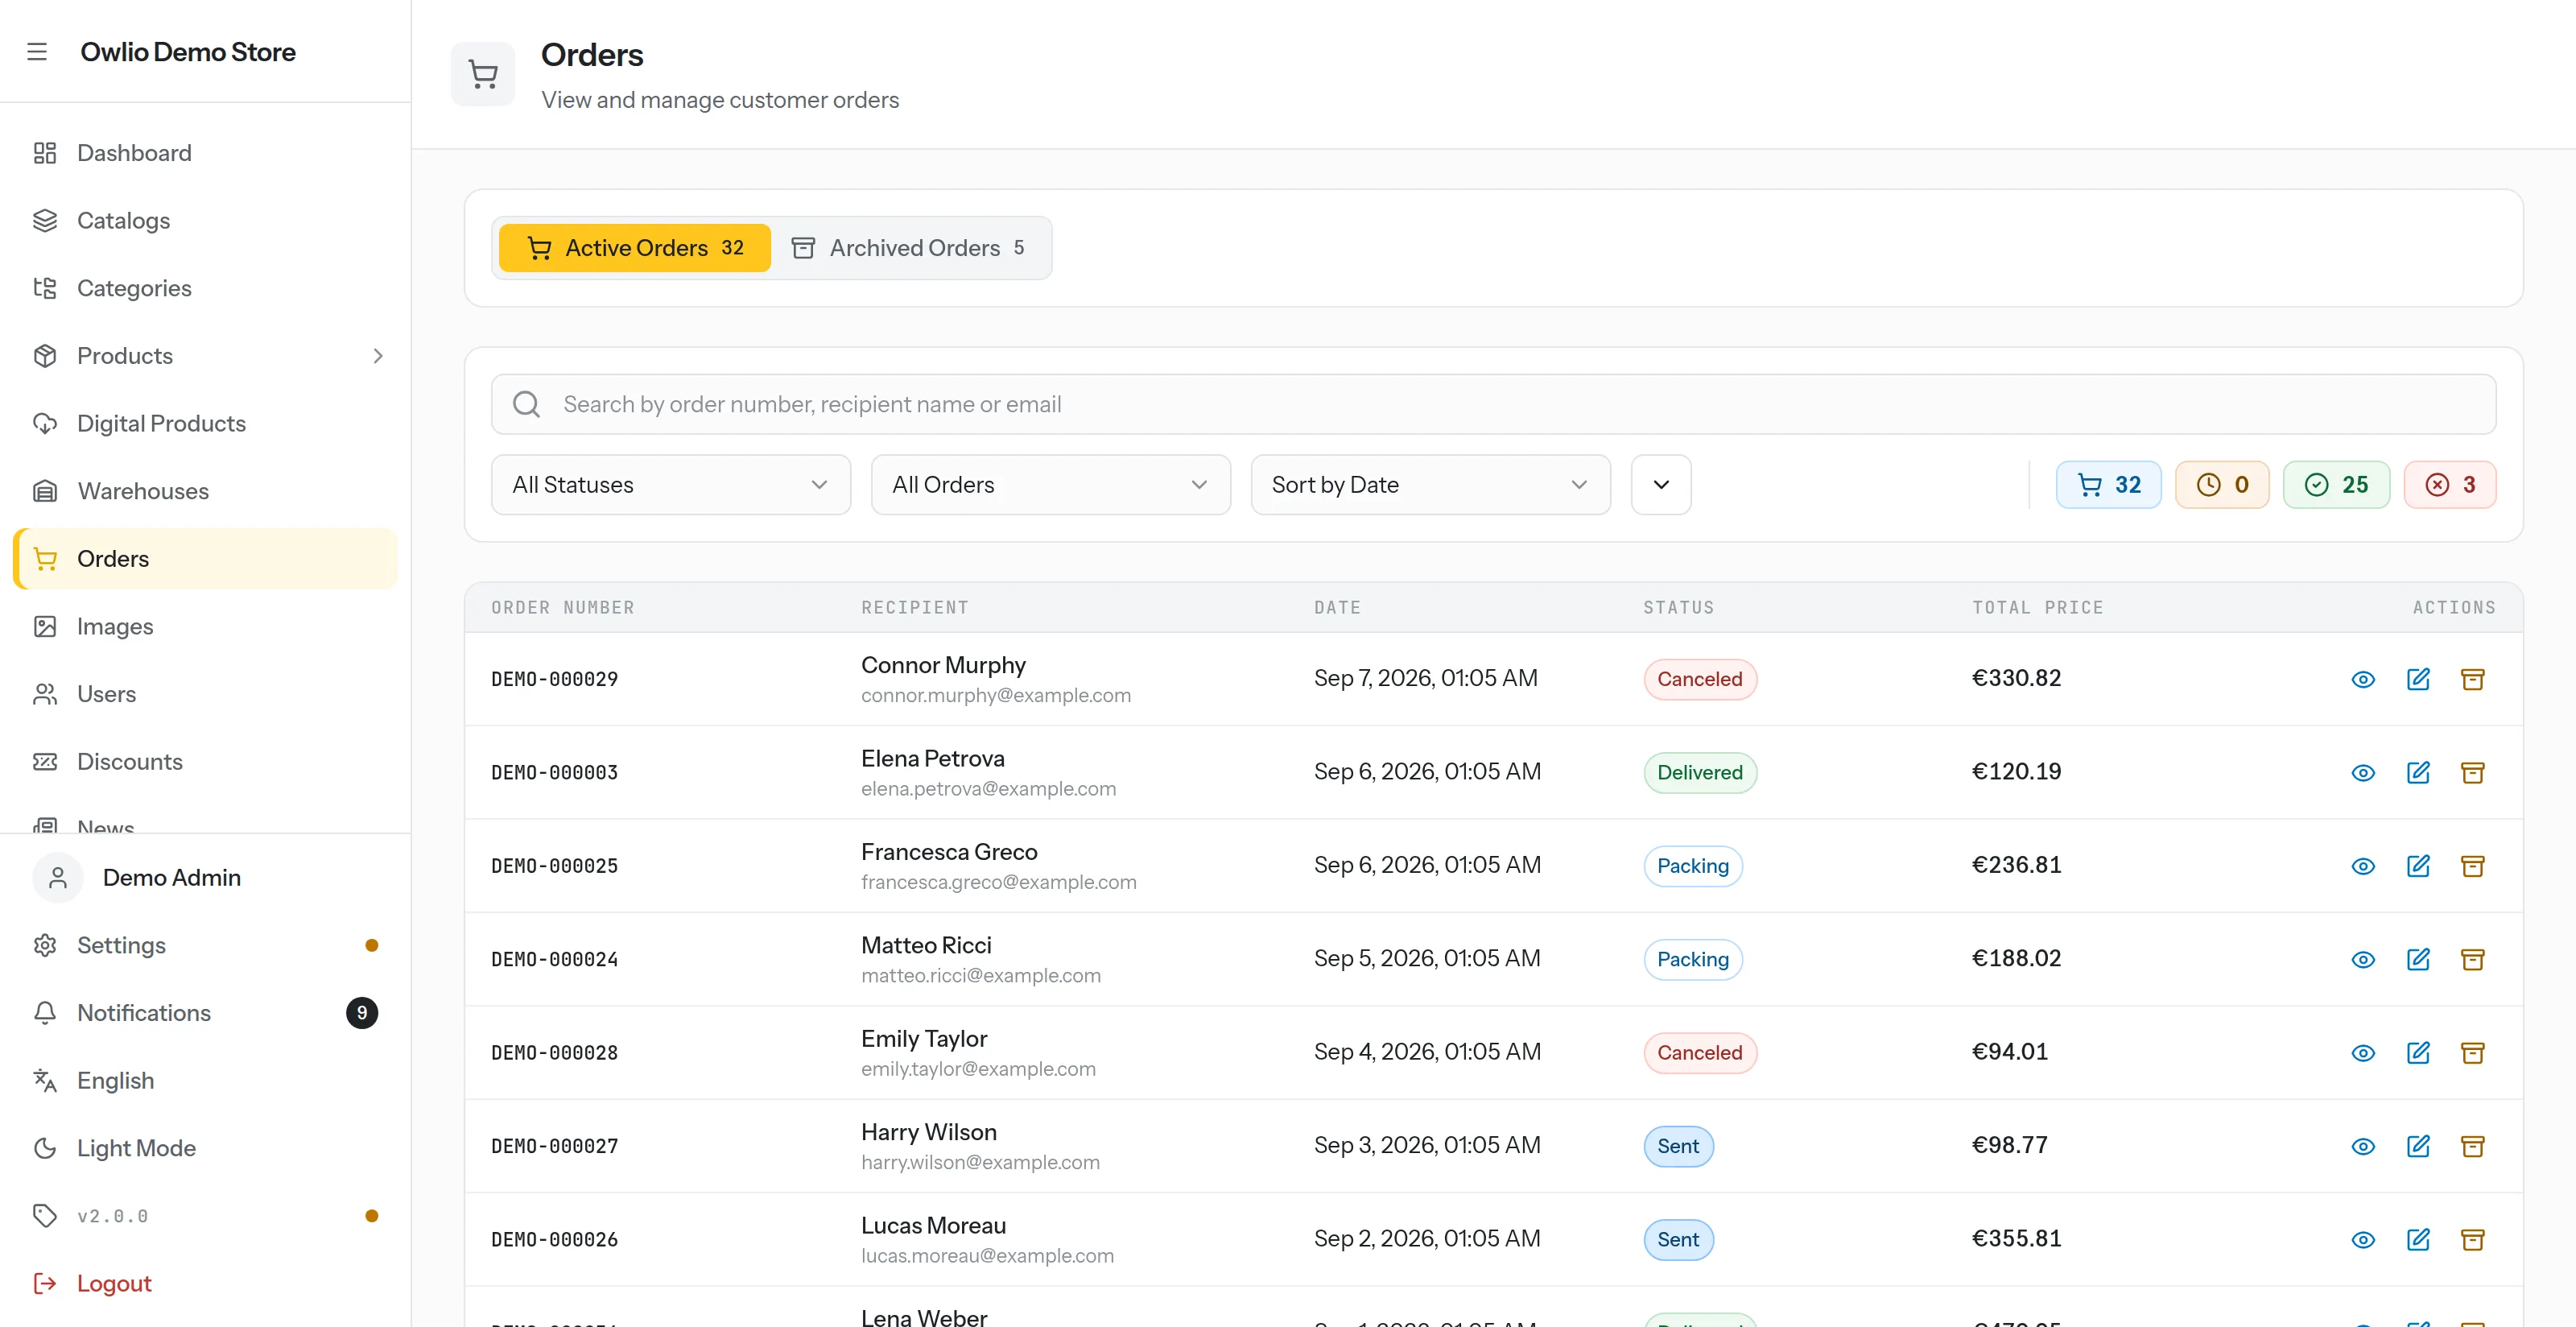Click the Orders header cart icon

pos(483,74)
